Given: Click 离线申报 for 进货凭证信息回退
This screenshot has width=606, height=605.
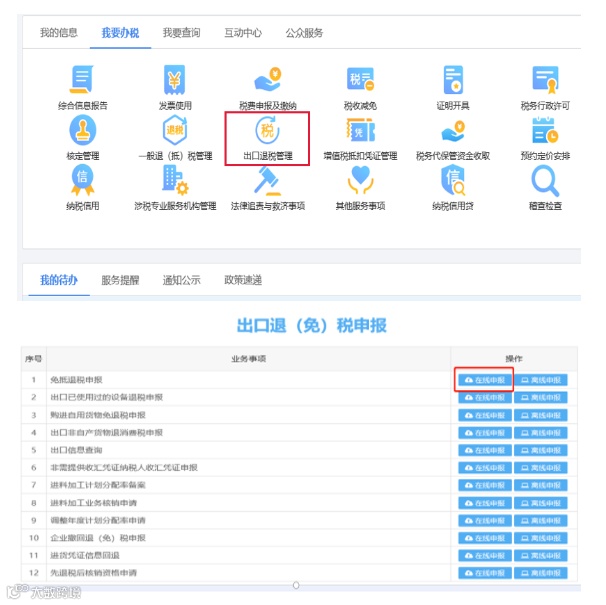Looking at the screenshot, I should (x=540, y=556).
